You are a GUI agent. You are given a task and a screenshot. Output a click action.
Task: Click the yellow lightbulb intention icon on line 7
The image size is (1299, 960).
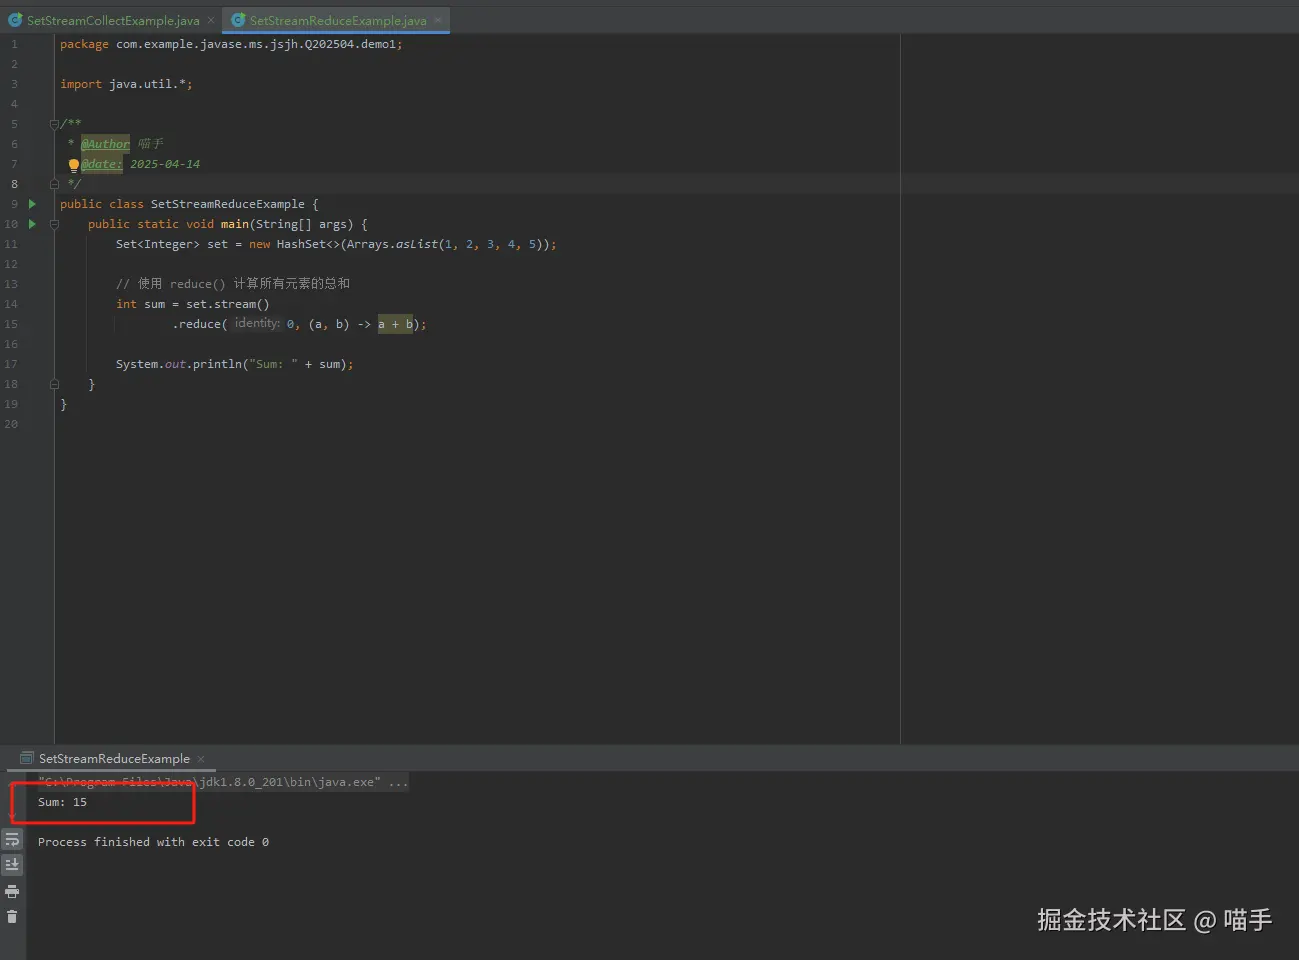click(x=73, y=165)
